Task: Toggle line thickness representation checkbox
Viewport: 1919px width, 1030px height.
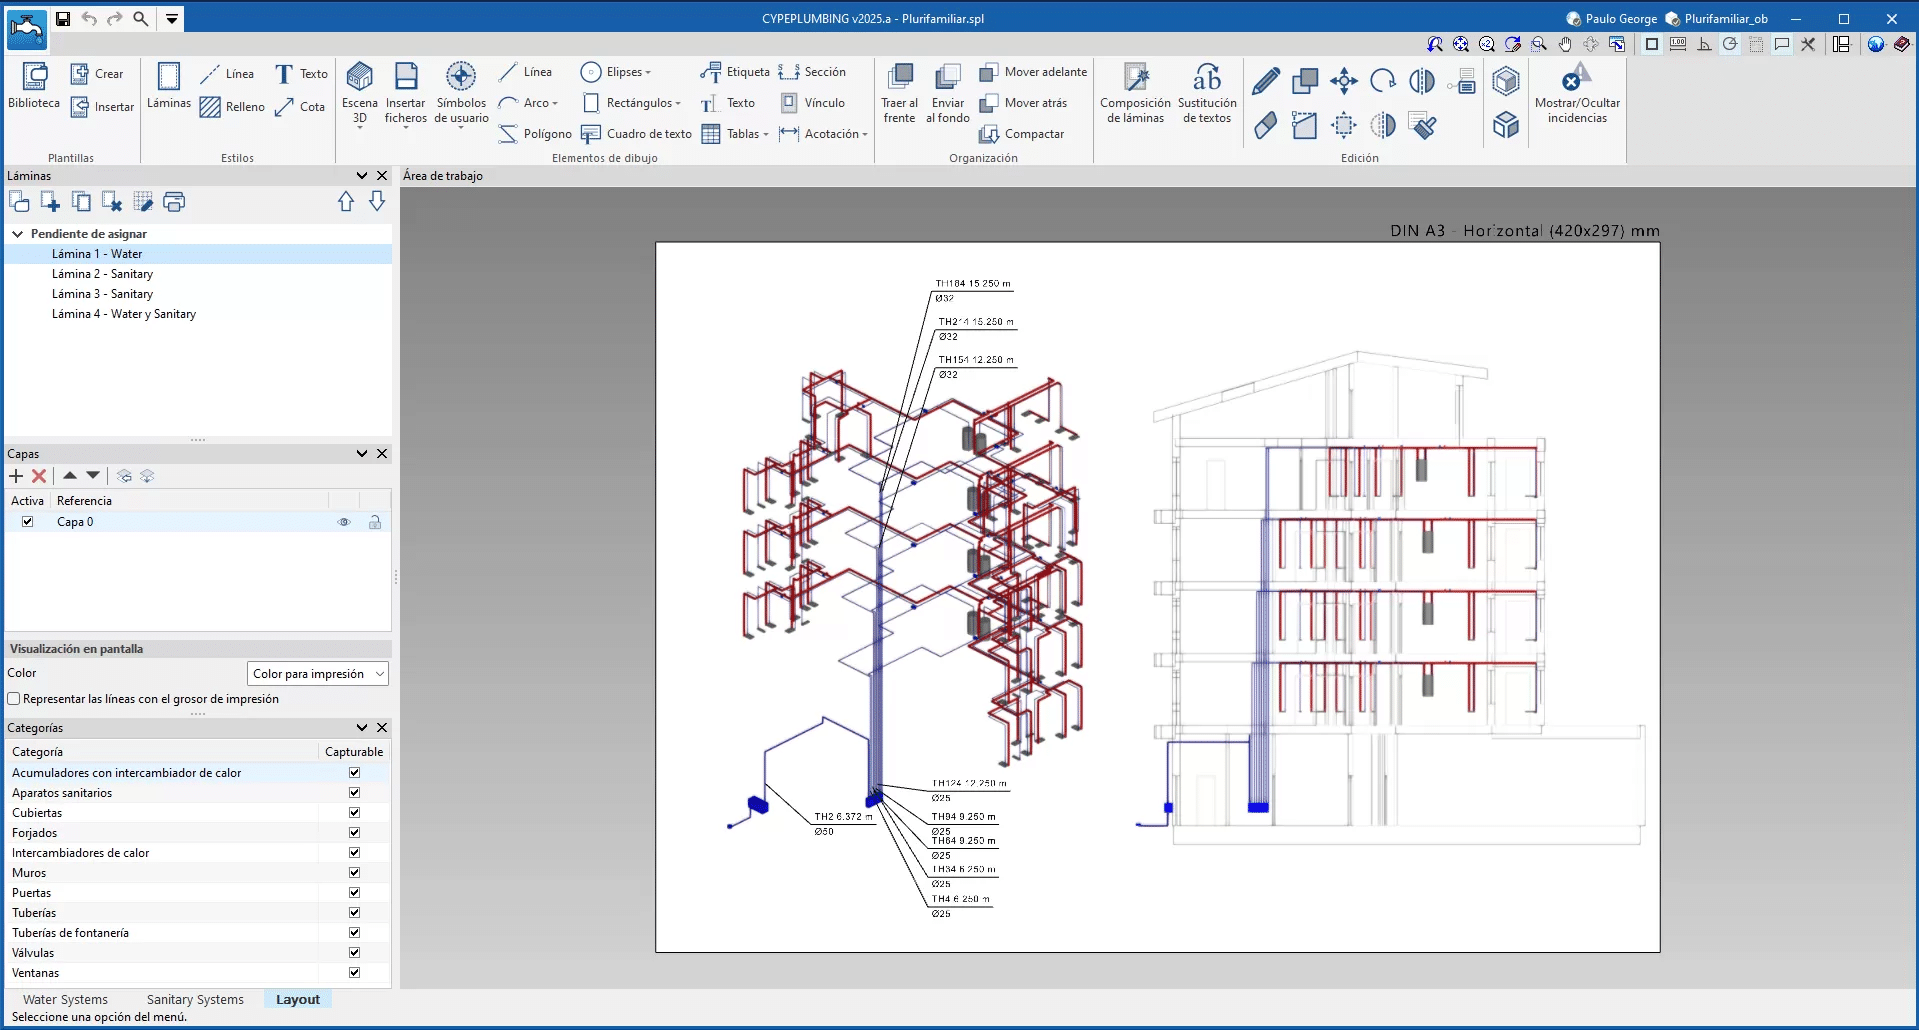Action: pyautogui.click(x=14, y=699)
